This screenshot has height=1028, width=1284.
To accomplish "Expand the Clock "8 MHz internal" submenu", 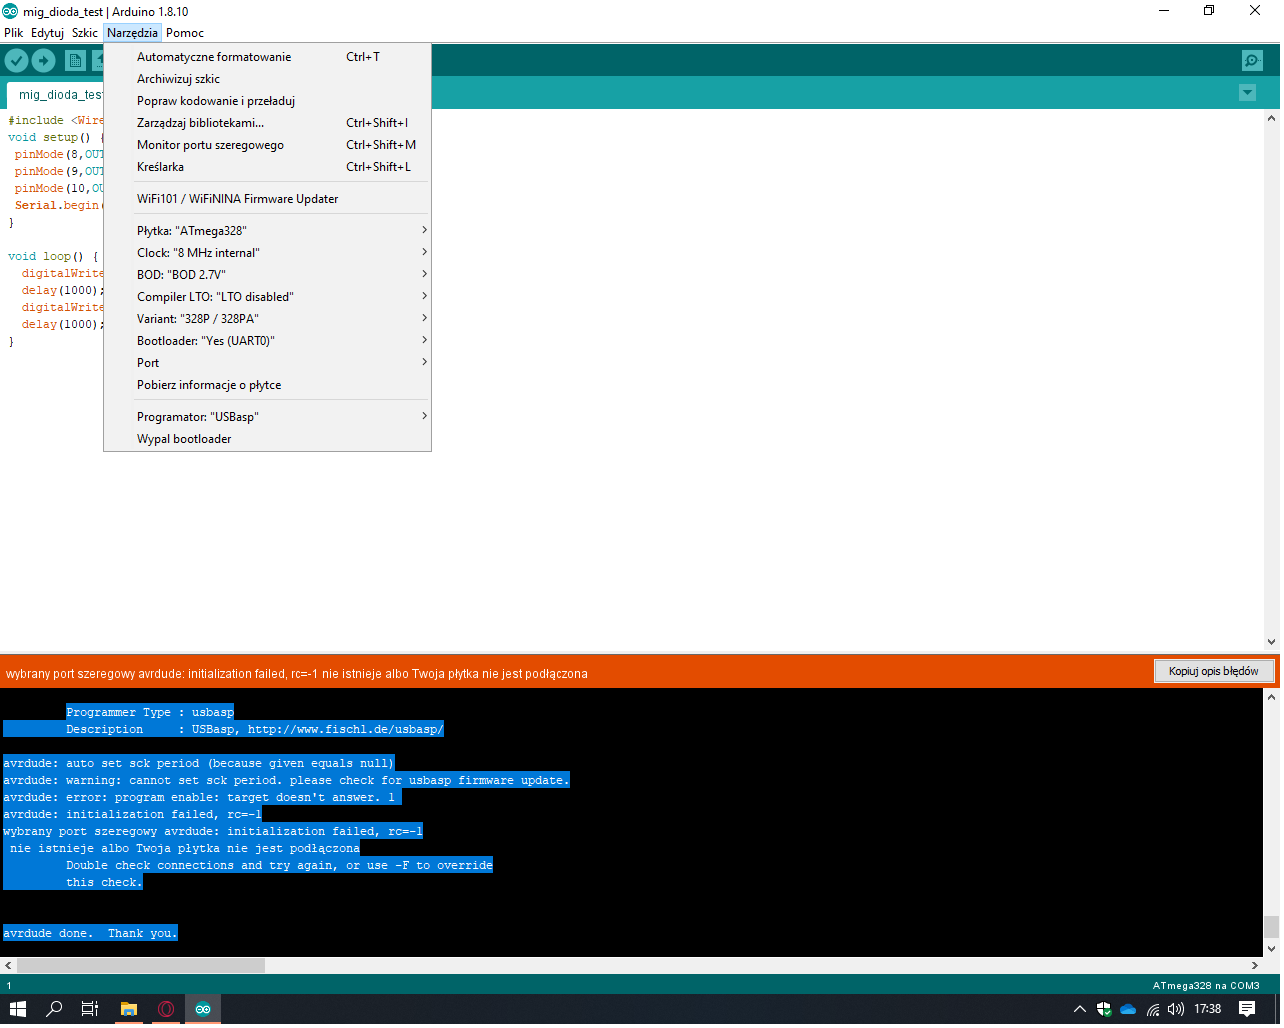I will coord(267,253).
